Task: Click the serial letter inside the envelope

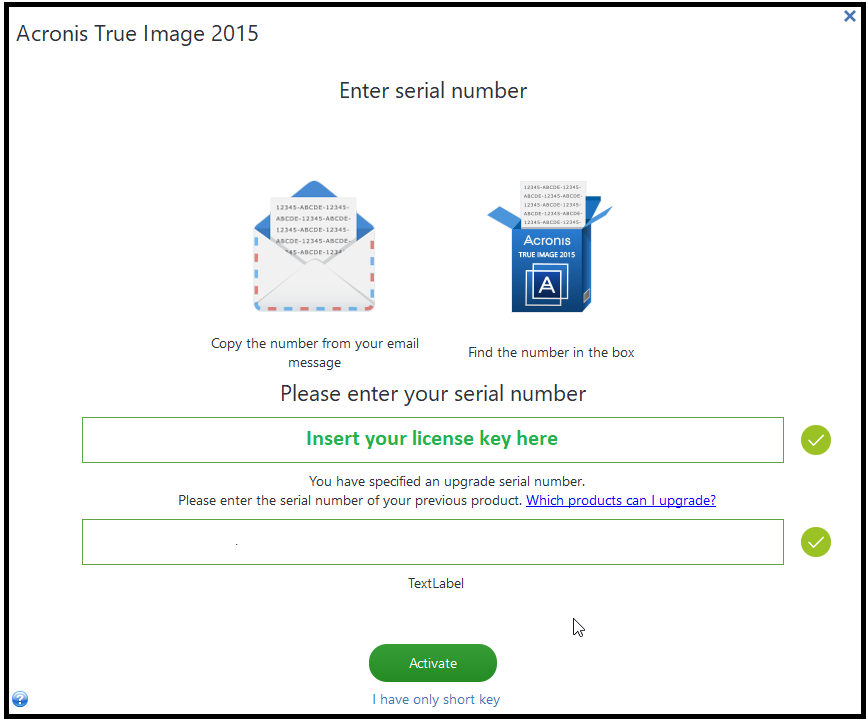Action: [313, 228]
